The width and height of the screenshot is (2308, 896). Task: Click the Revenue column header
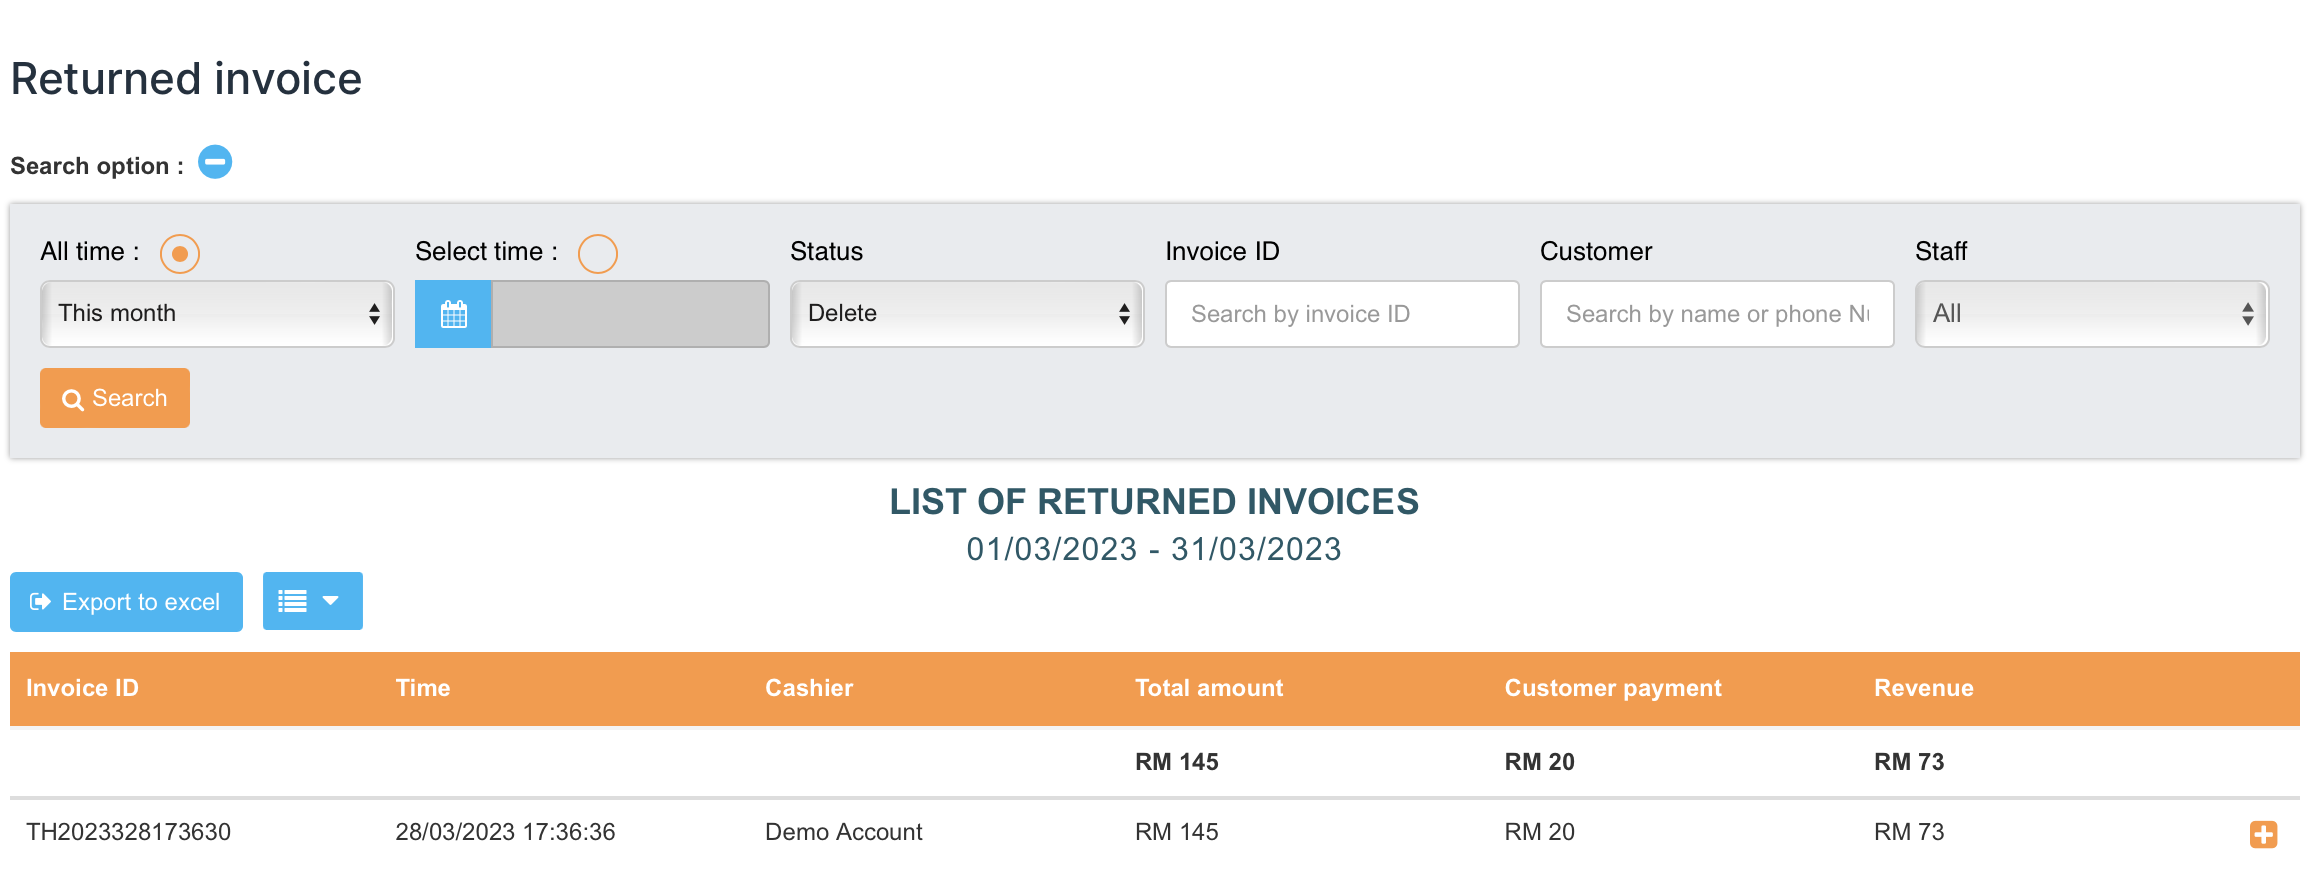pyautogui.click(x=1923, y=688)
